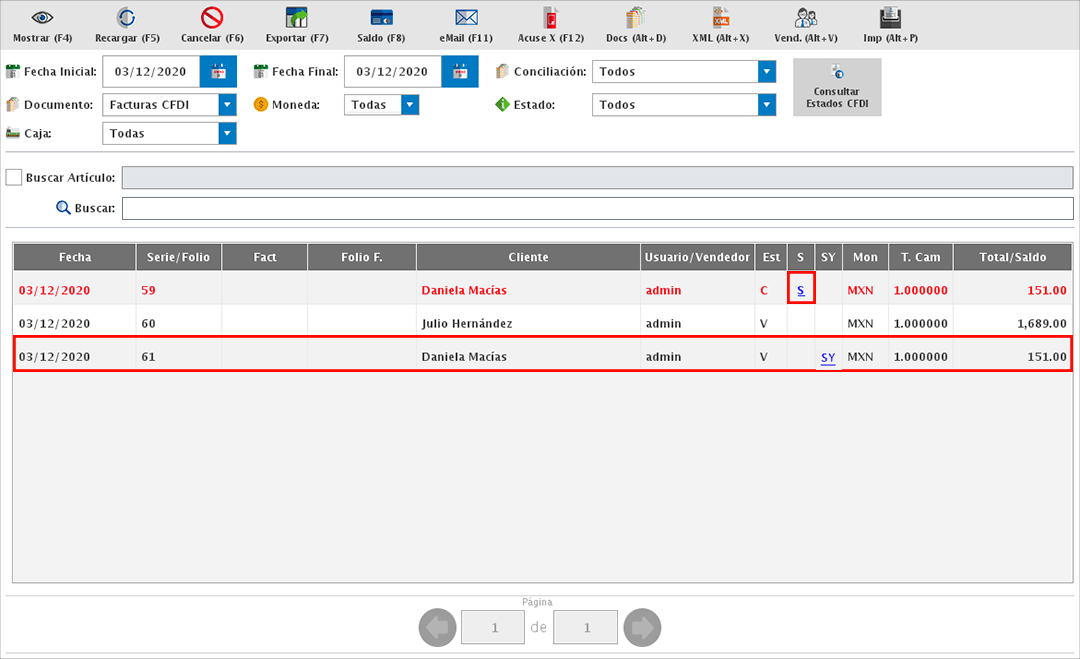Click the Consultar Estados CFDI button

(x=837, y=87)
